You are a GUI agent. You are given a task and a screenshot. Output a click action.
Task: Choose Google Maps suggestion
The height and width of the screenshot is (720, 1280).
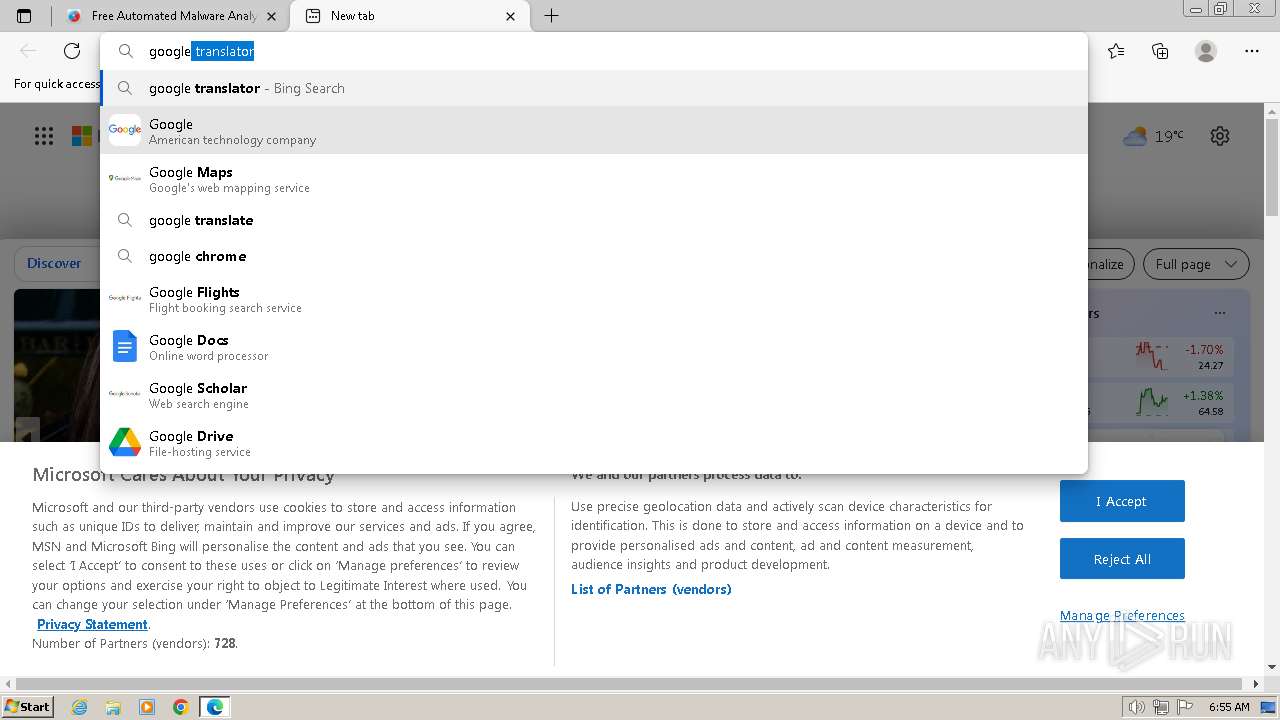click(x=594, y=179)
